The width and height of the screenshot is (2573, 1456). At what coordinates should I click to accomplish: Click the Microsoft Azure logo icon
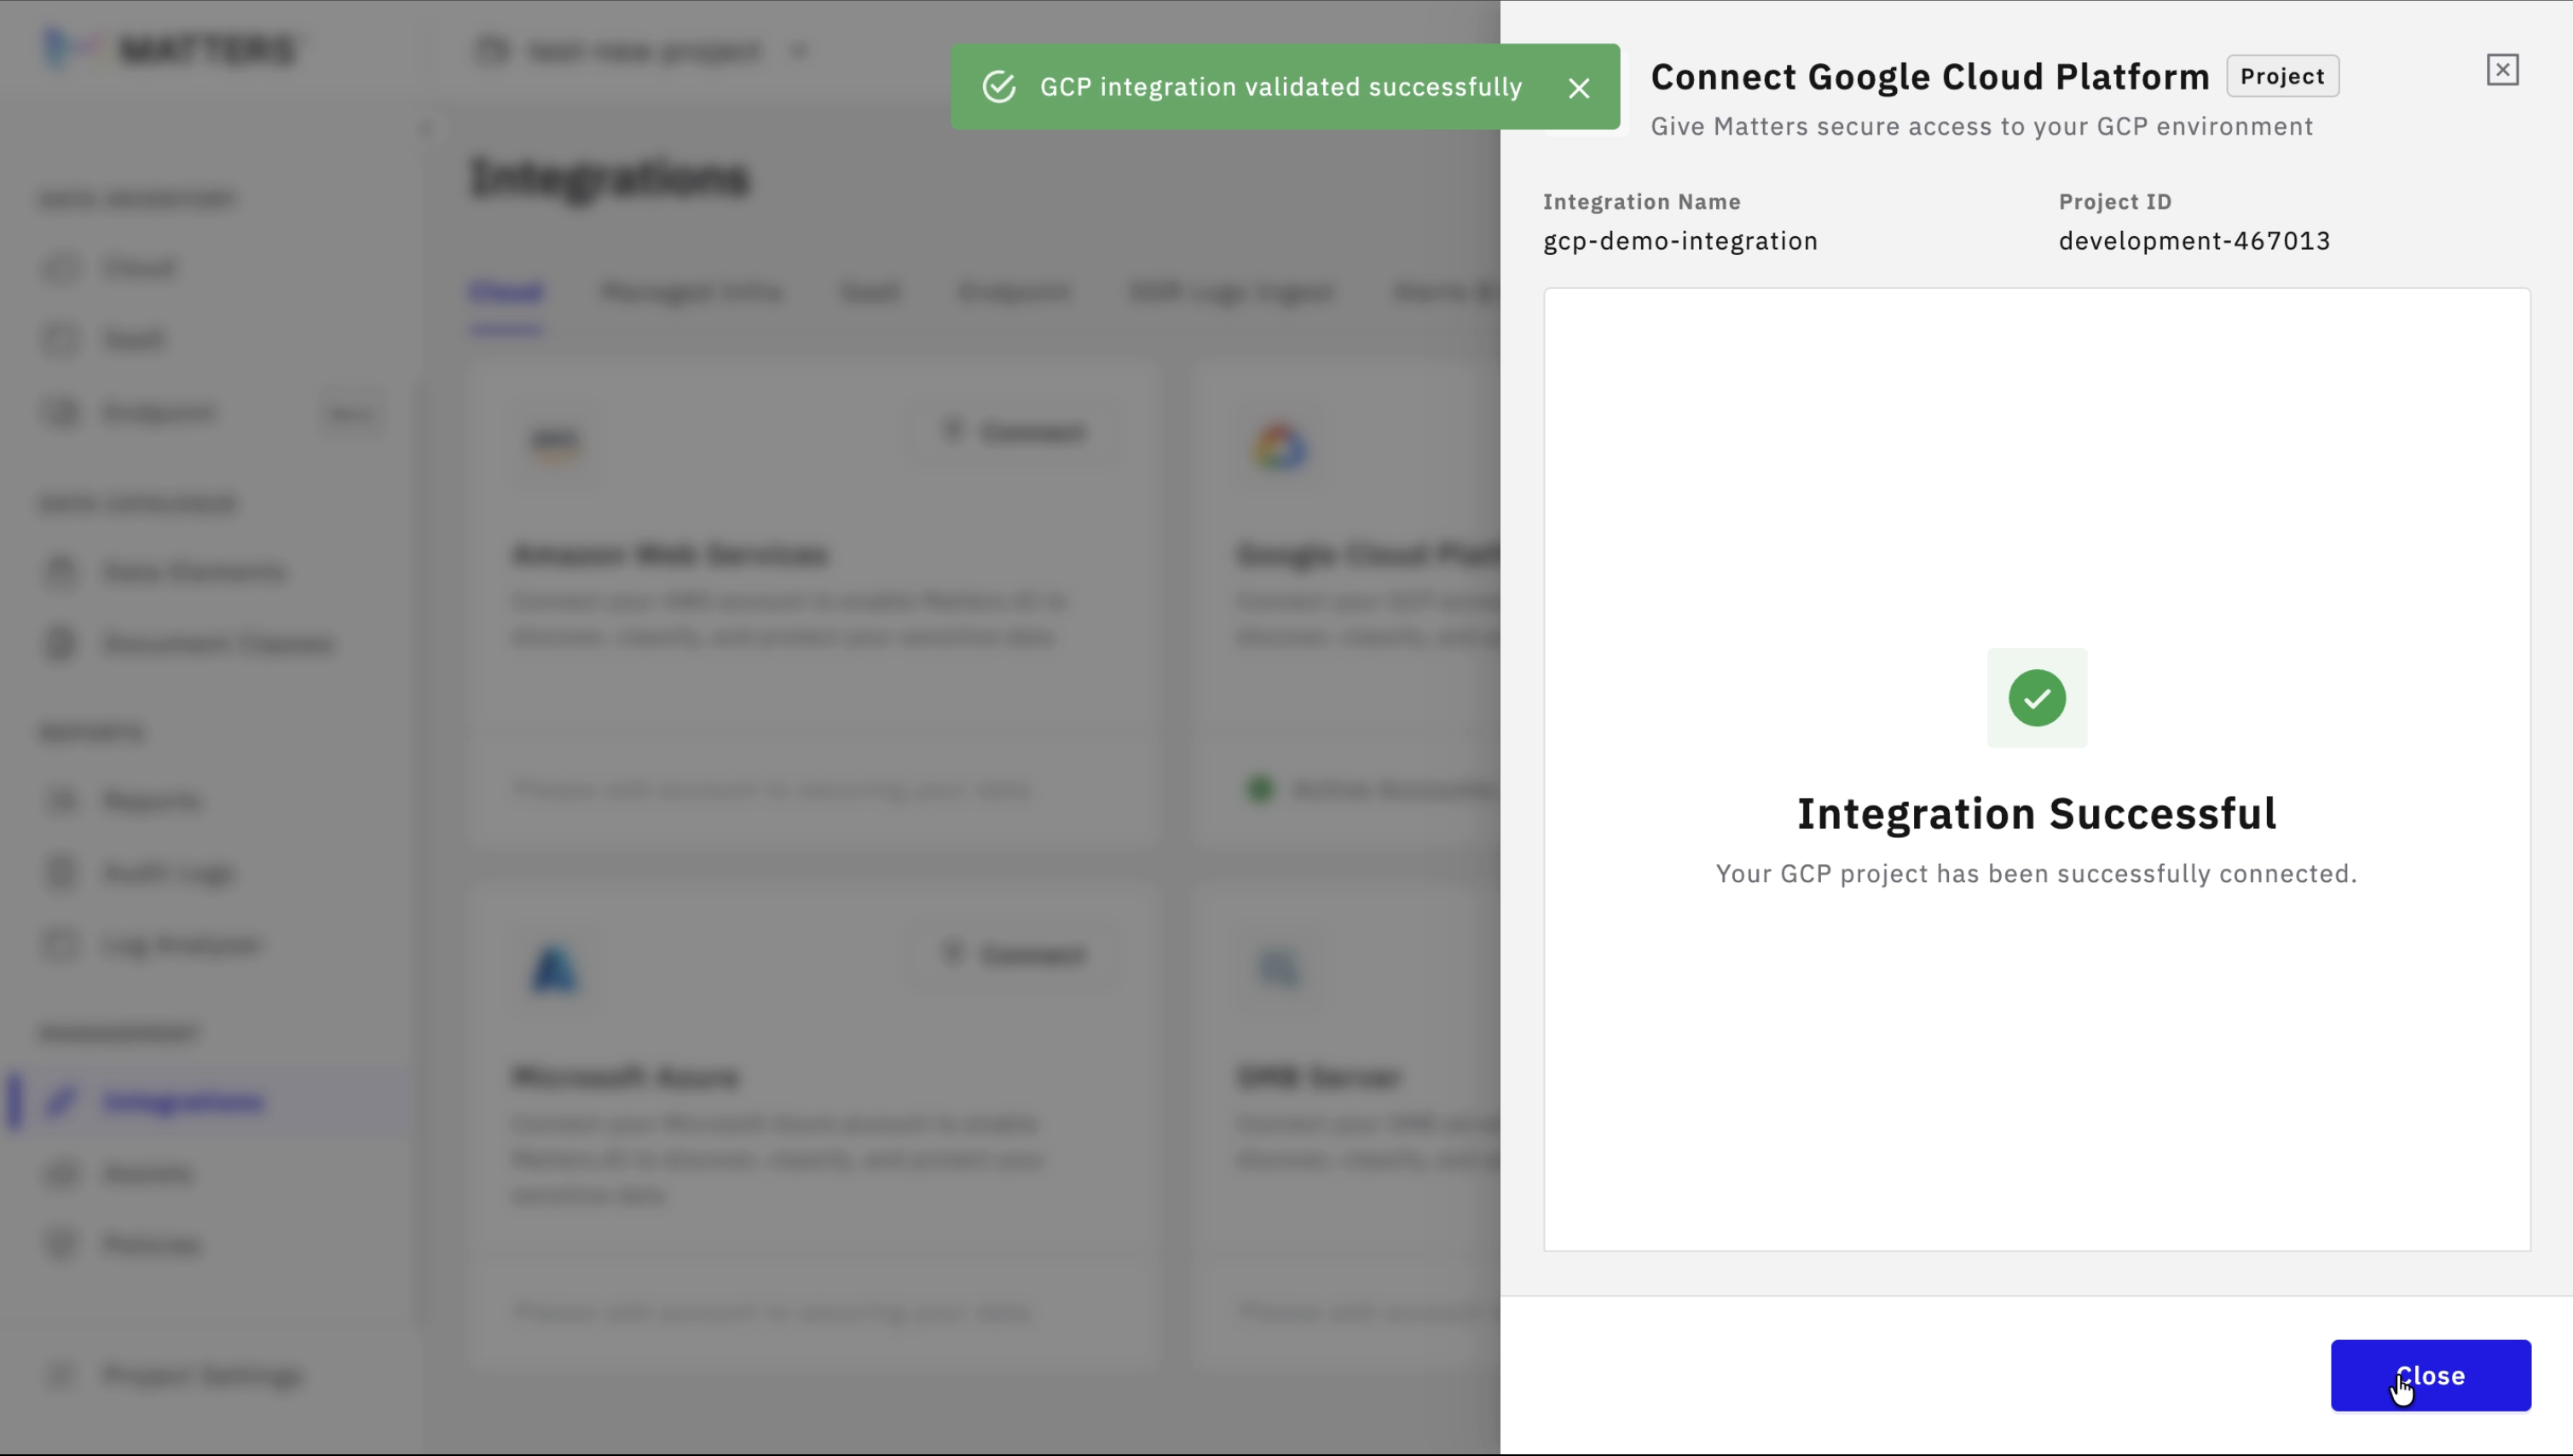pos(555,968)
